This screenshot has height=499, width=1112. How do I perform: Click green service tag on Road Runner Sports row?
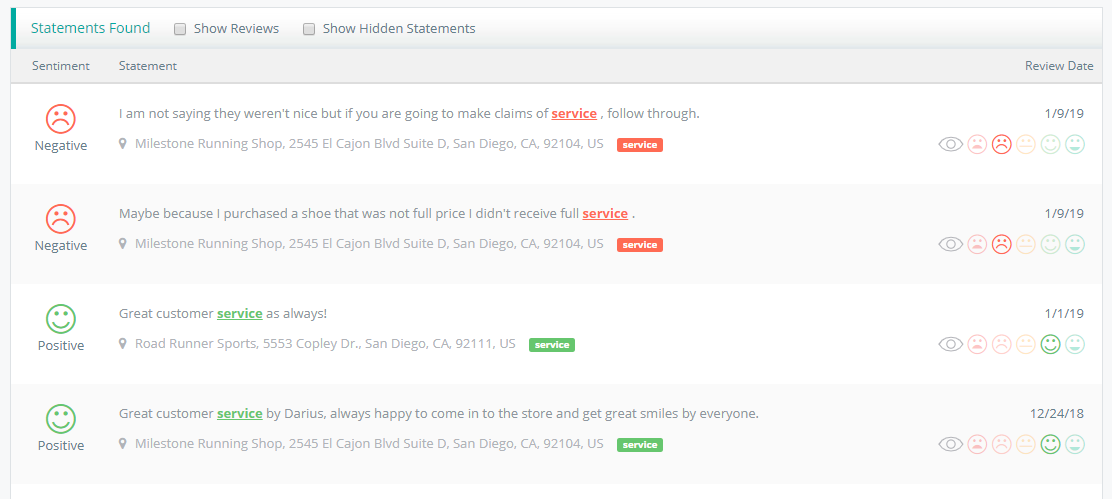coord(552,344)
